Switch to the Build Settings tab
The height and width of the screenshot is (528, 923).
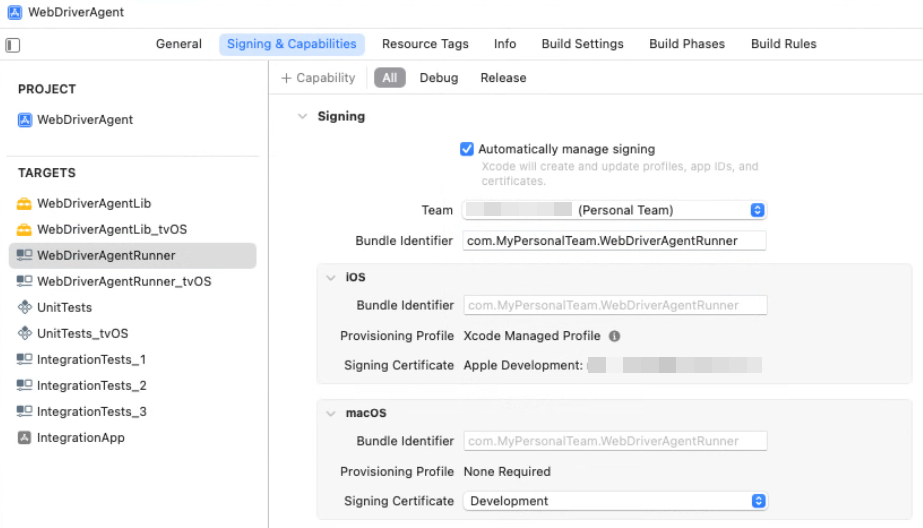click(x=582, y=44)
